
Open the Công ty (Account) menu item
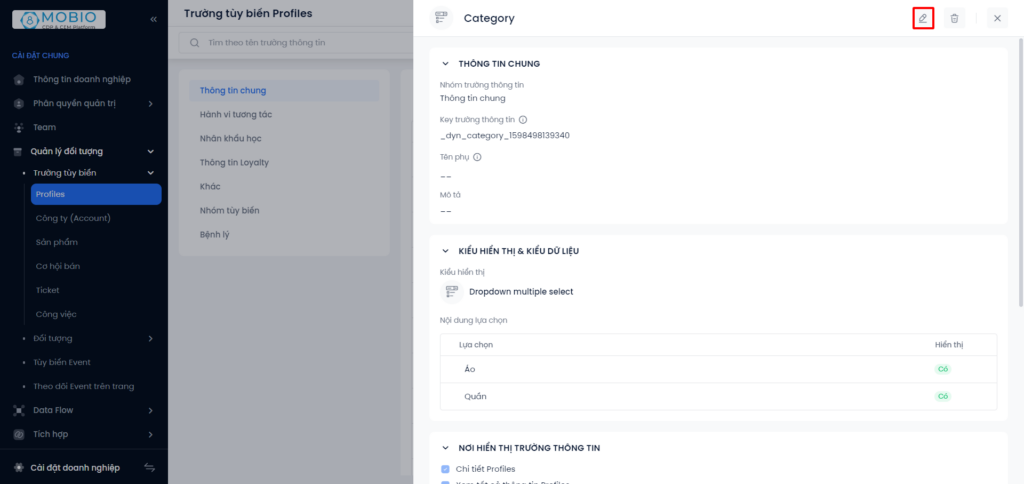(73, 218)
